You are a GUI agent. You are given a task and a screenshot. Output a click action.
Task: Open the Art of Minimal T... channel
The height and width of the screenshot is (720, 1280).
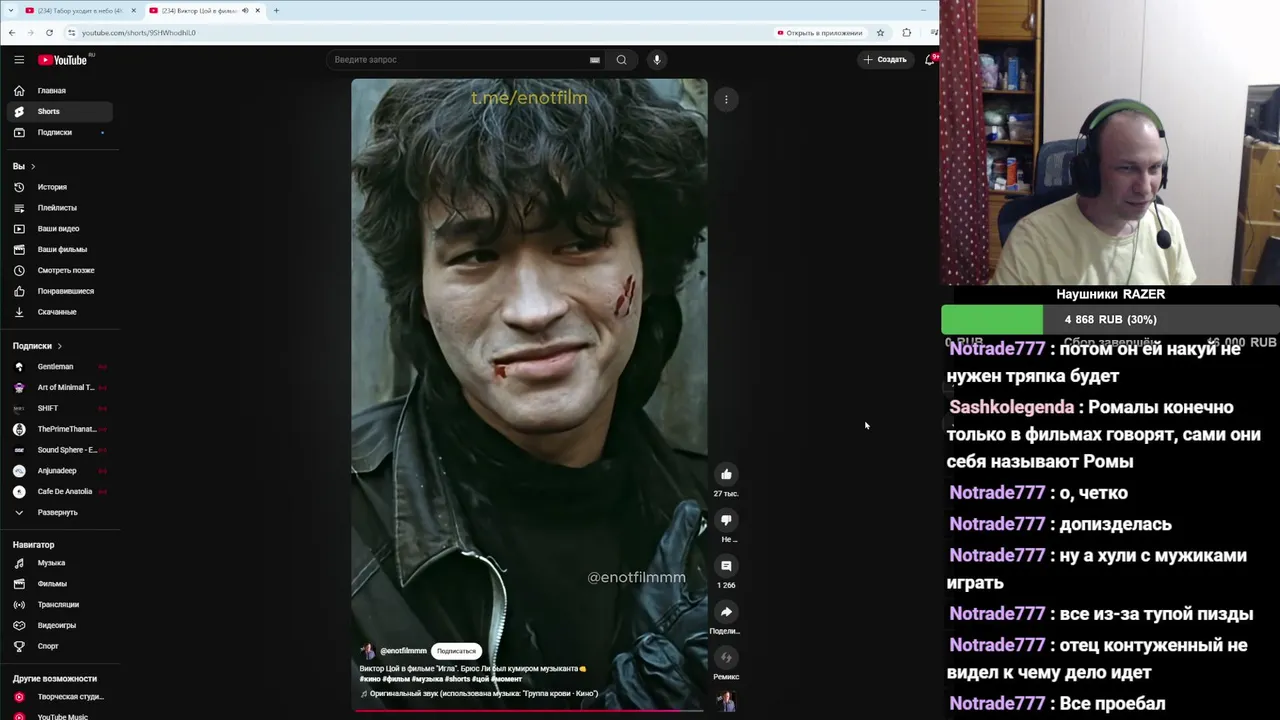coord(60,387)
